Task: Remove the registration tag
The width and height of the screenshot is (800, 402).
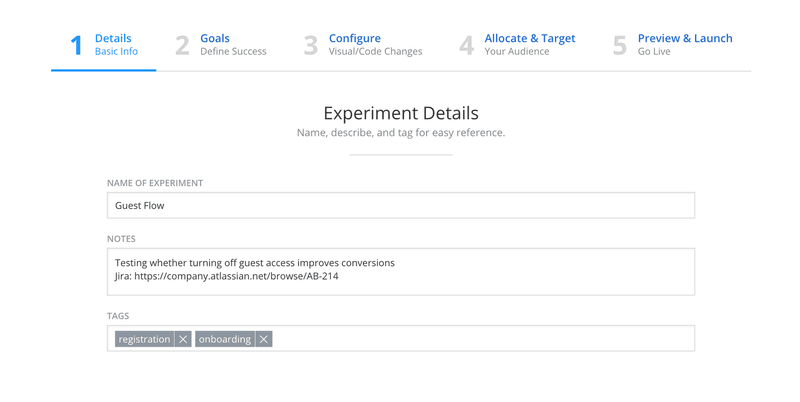Action: (183, 339)
